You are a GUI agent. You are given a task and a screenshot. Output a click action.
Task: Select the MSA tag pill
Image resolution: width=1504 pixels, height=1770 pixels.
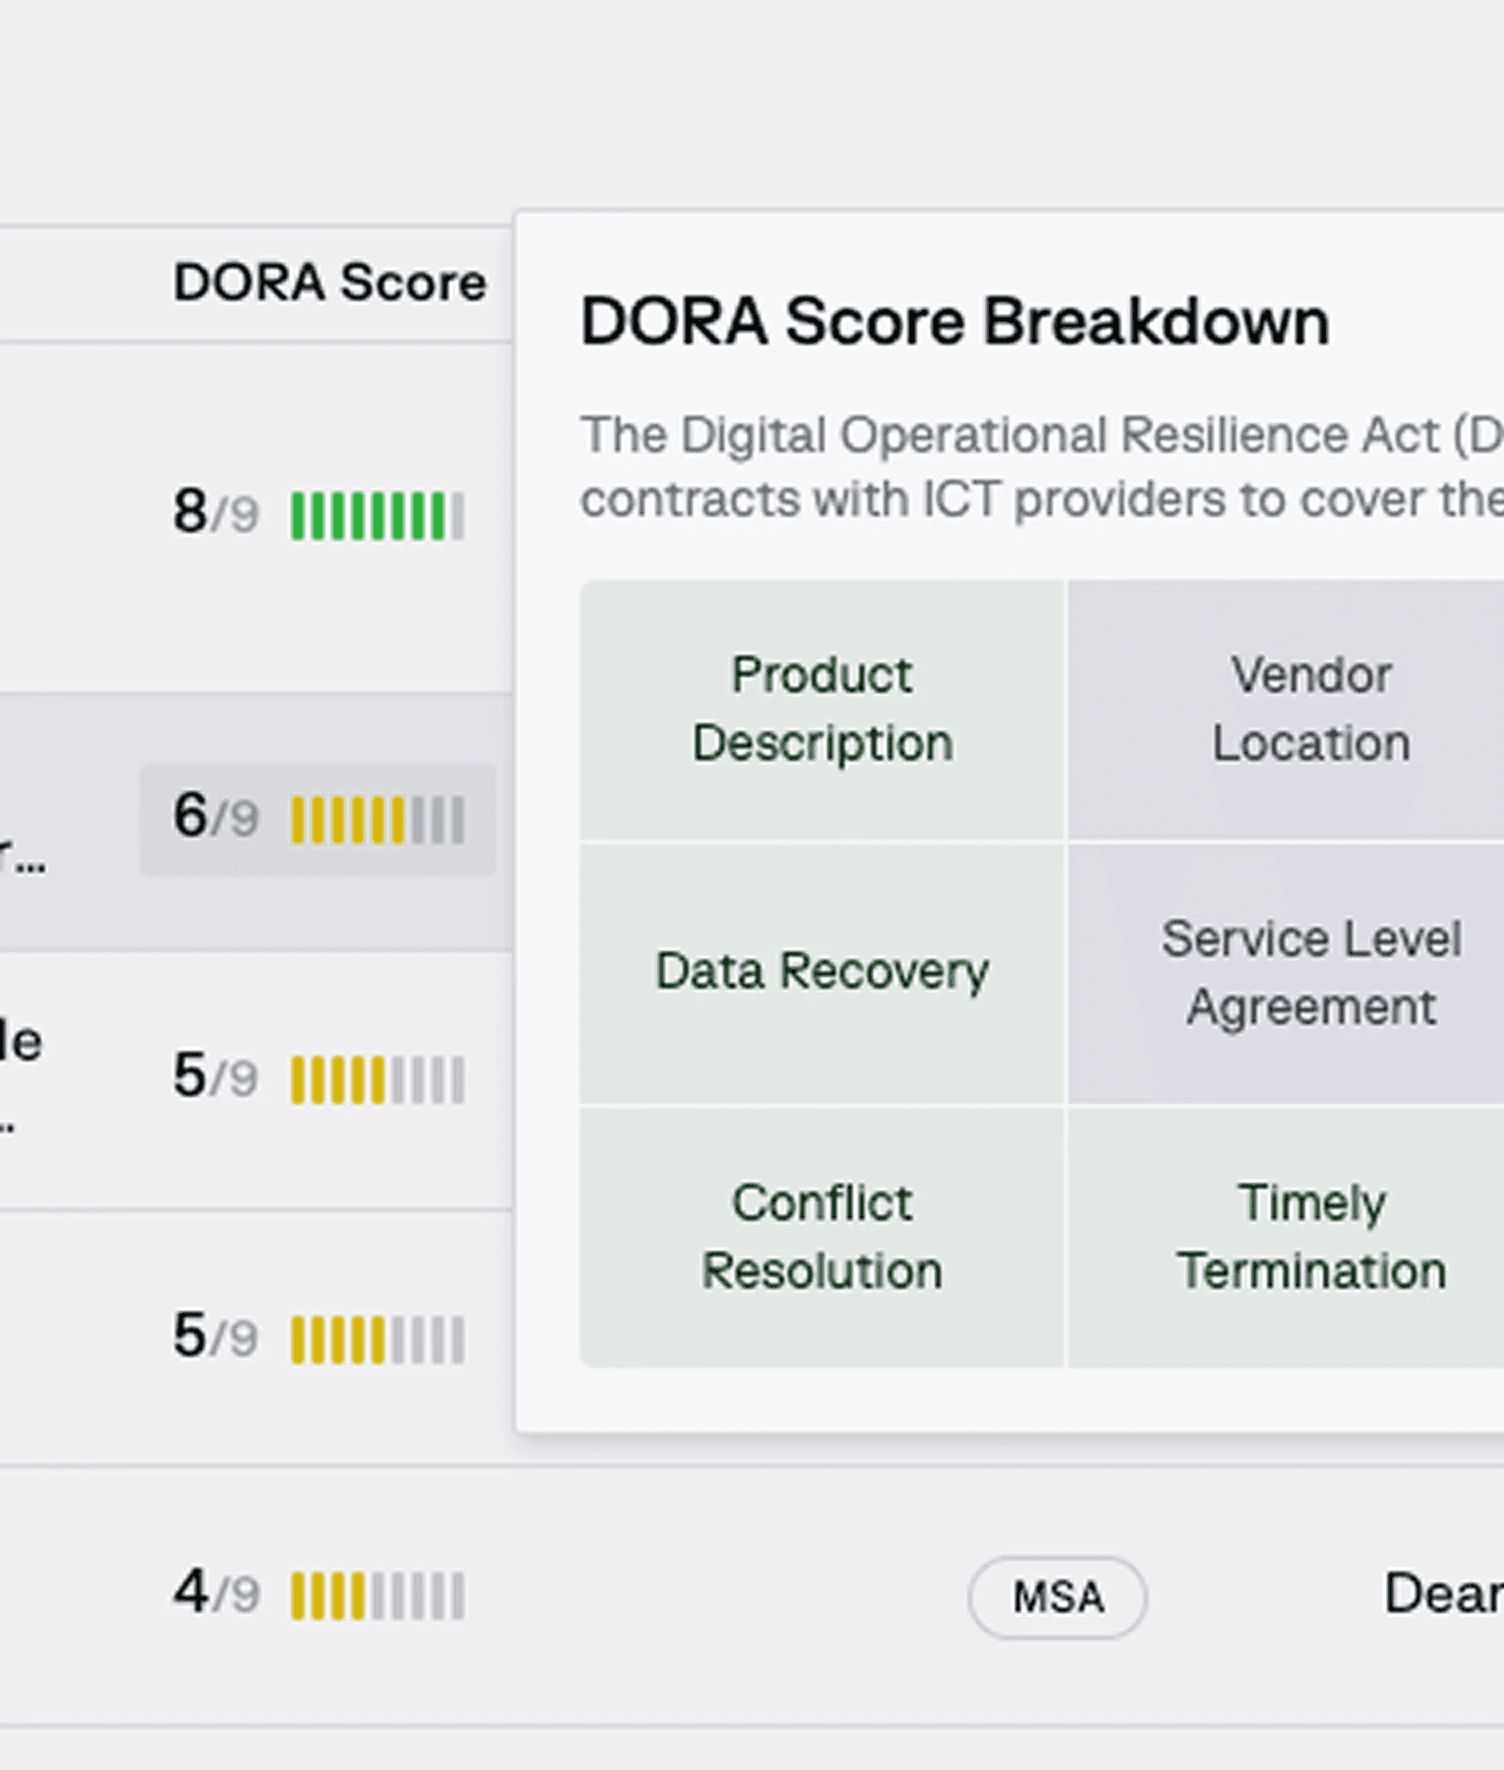[1057, 1597]
